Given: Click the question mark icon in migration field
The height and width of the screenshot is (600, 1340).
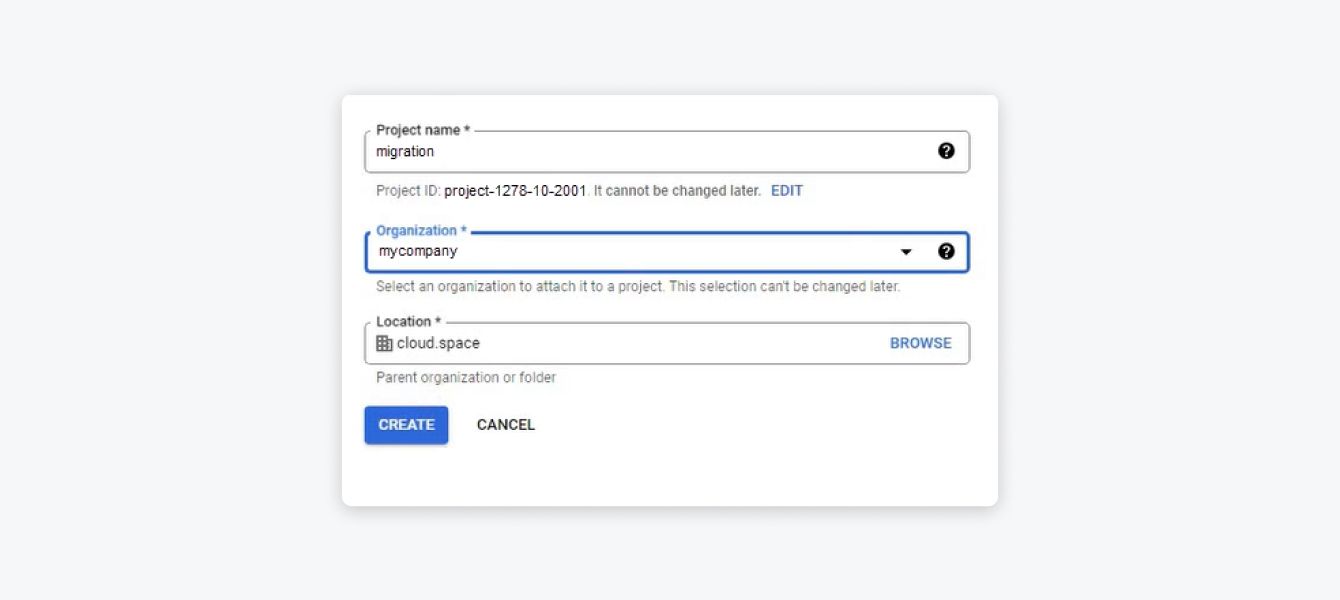Looking at the screenshot, I should pos(947,151).
